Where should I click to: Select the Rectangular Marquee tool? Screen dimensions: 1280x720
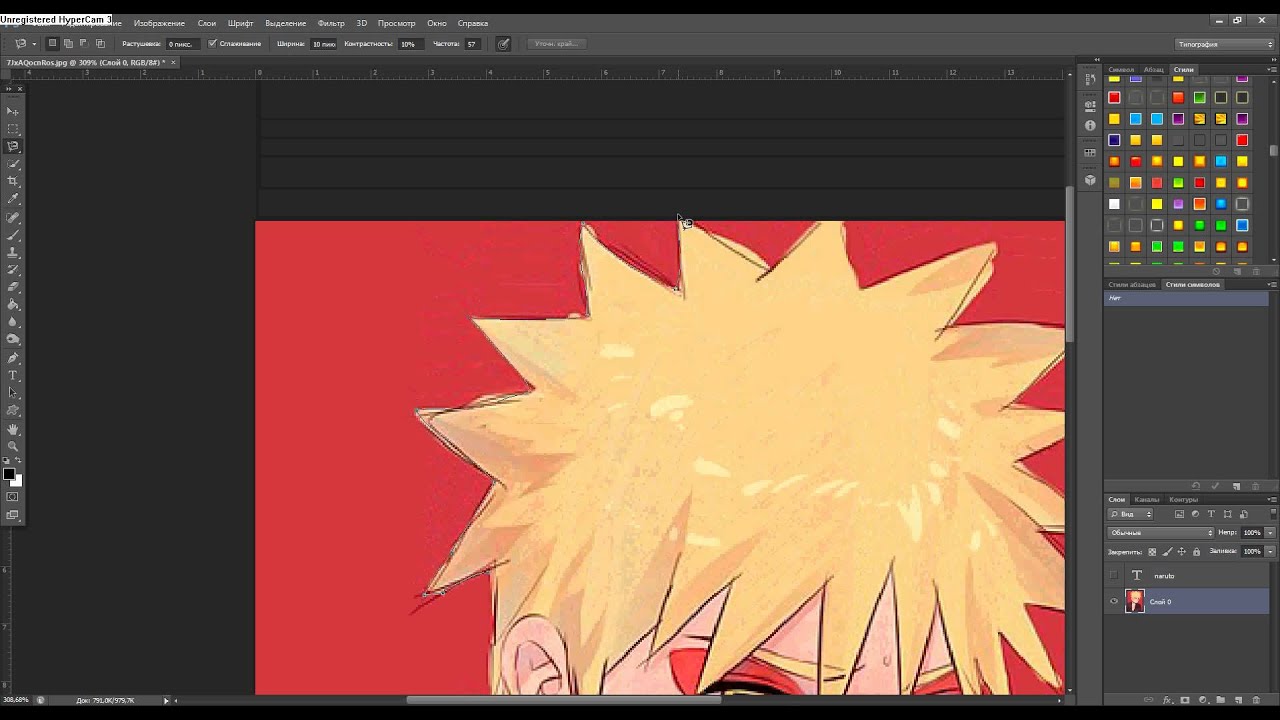pos(13,129)
